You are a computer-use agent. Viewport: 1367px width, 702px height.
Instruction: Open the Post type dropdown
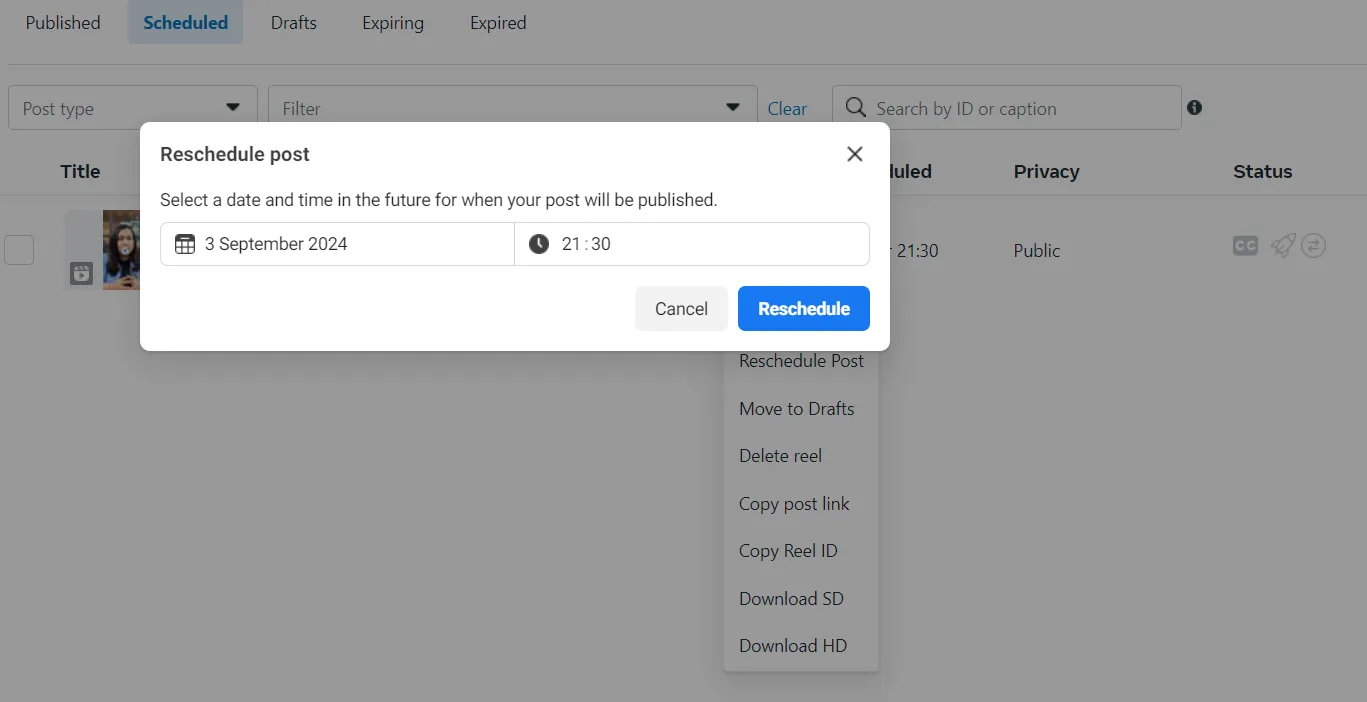click(x=132, y=107)
